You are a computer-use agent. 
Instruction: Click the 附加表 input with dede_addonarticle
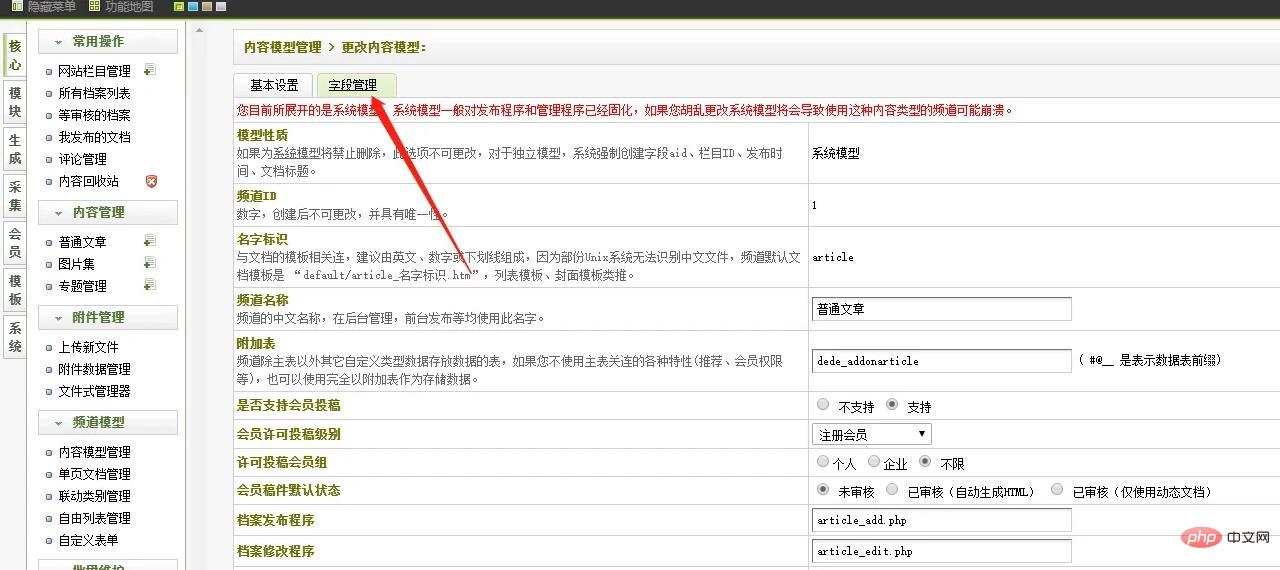[941, 361]
